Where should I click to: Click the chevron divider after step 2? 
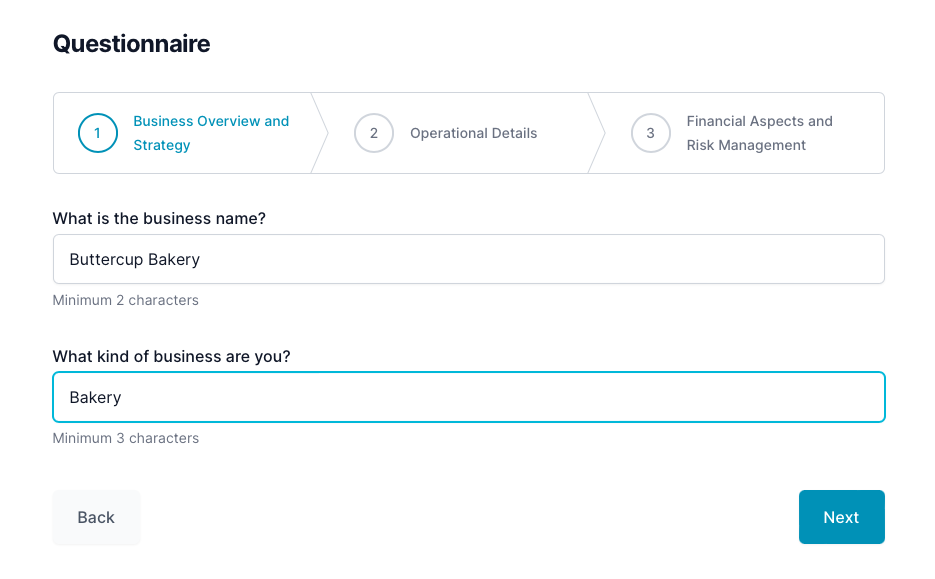[x=597, y=133]
